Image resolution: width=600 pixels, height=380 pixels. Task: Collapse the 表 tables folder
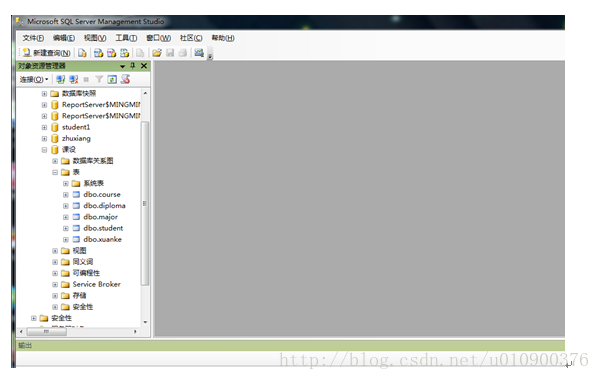click(x=55, y=172)
